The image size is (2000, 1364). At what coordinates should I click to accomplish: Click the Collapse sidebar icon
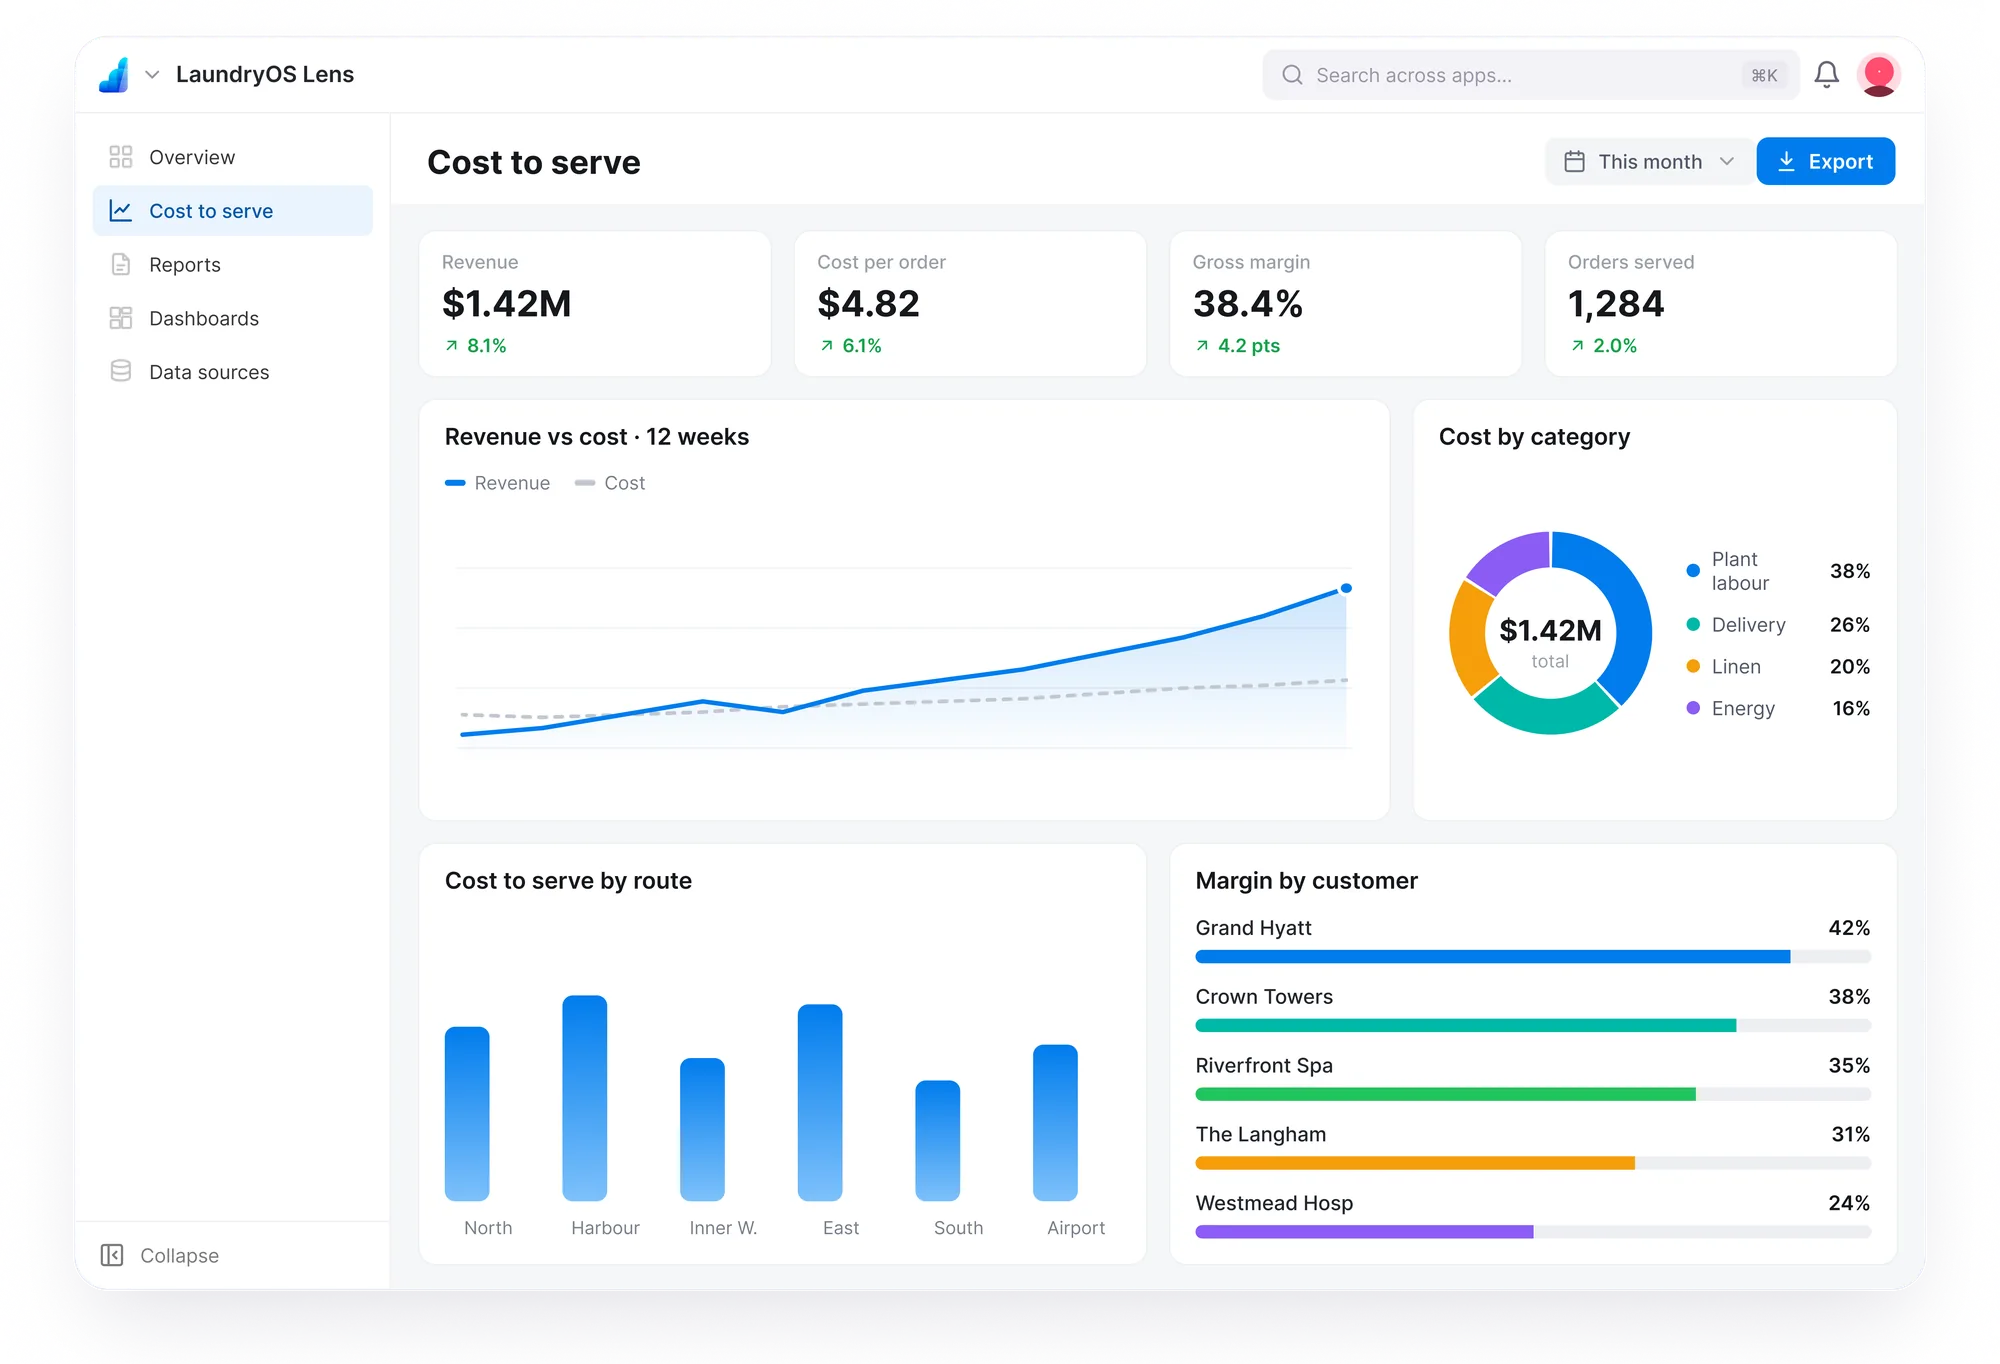(112, 1255)
